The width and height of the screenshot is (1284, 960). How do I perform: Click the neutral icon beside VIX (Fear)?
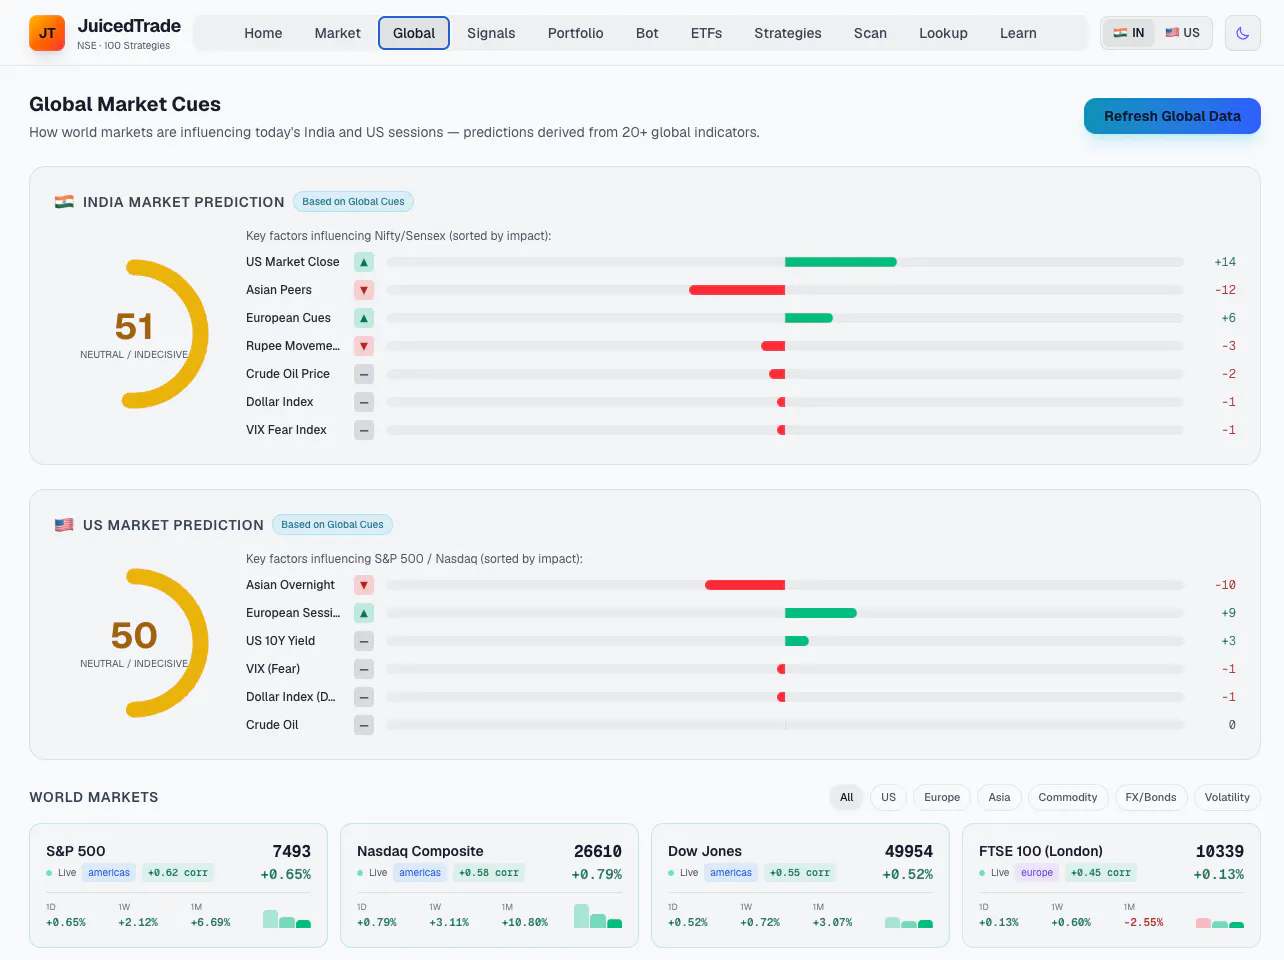pyautogui.click(x=364, y=669)
